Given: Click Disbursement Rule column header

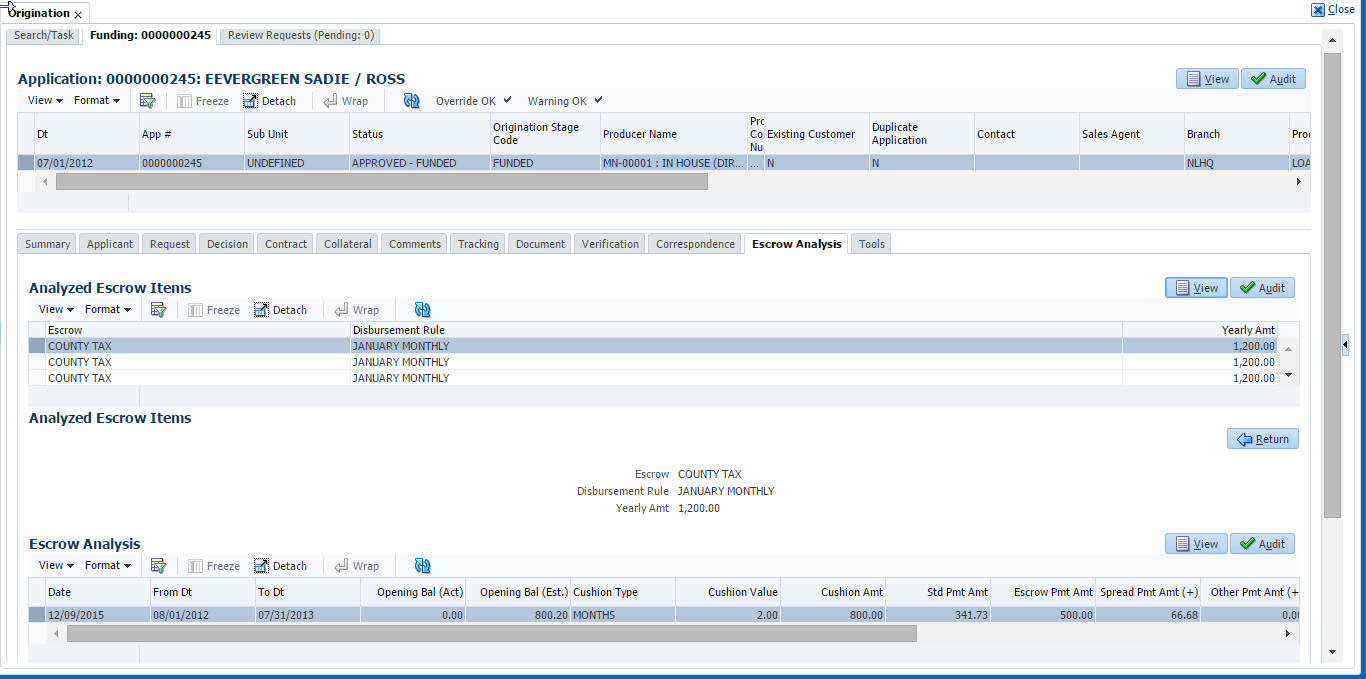Looking at the screenshot, I should coord(736,330).
